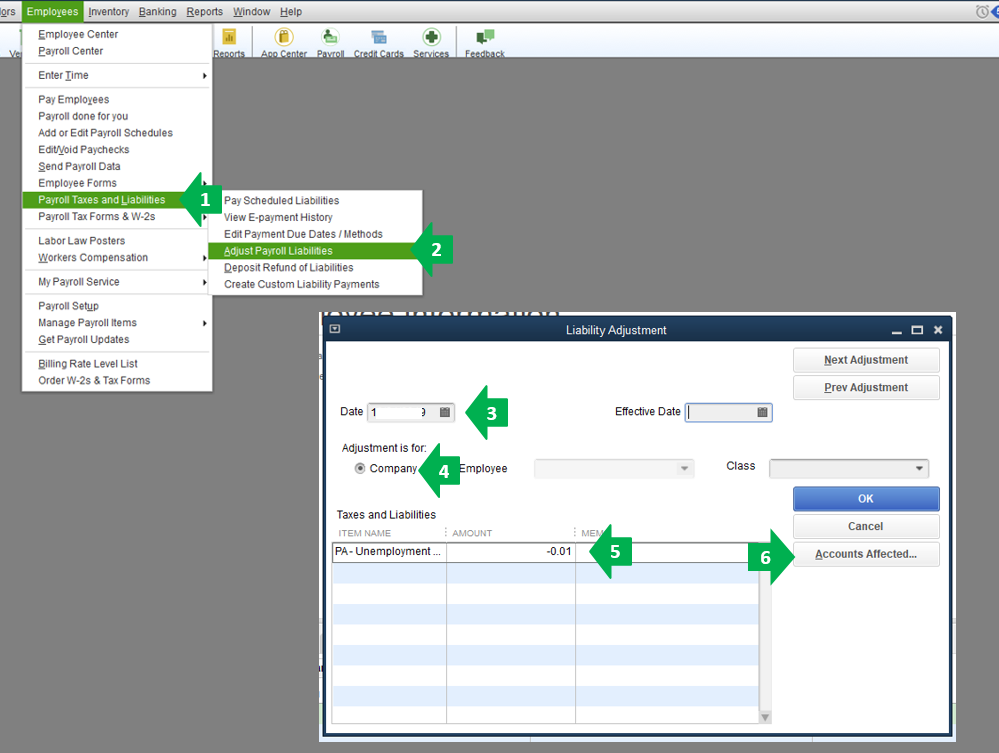This screenshot has width=999, height=753.
Task: Open the Reports menu
Action: (205, 11)
